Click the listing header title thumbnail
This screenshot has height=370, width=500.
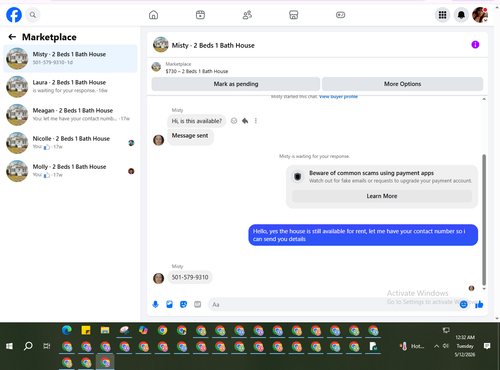click(x=161, y=45)
